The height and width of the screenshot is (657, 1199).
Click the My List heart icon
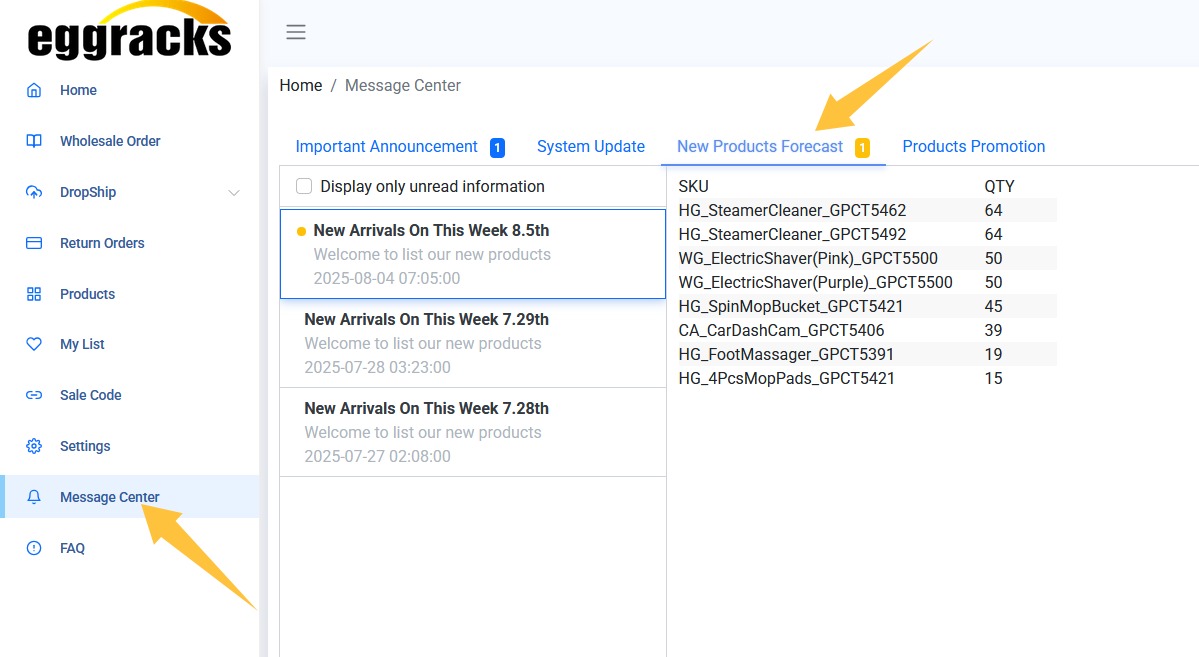(34, 344)
